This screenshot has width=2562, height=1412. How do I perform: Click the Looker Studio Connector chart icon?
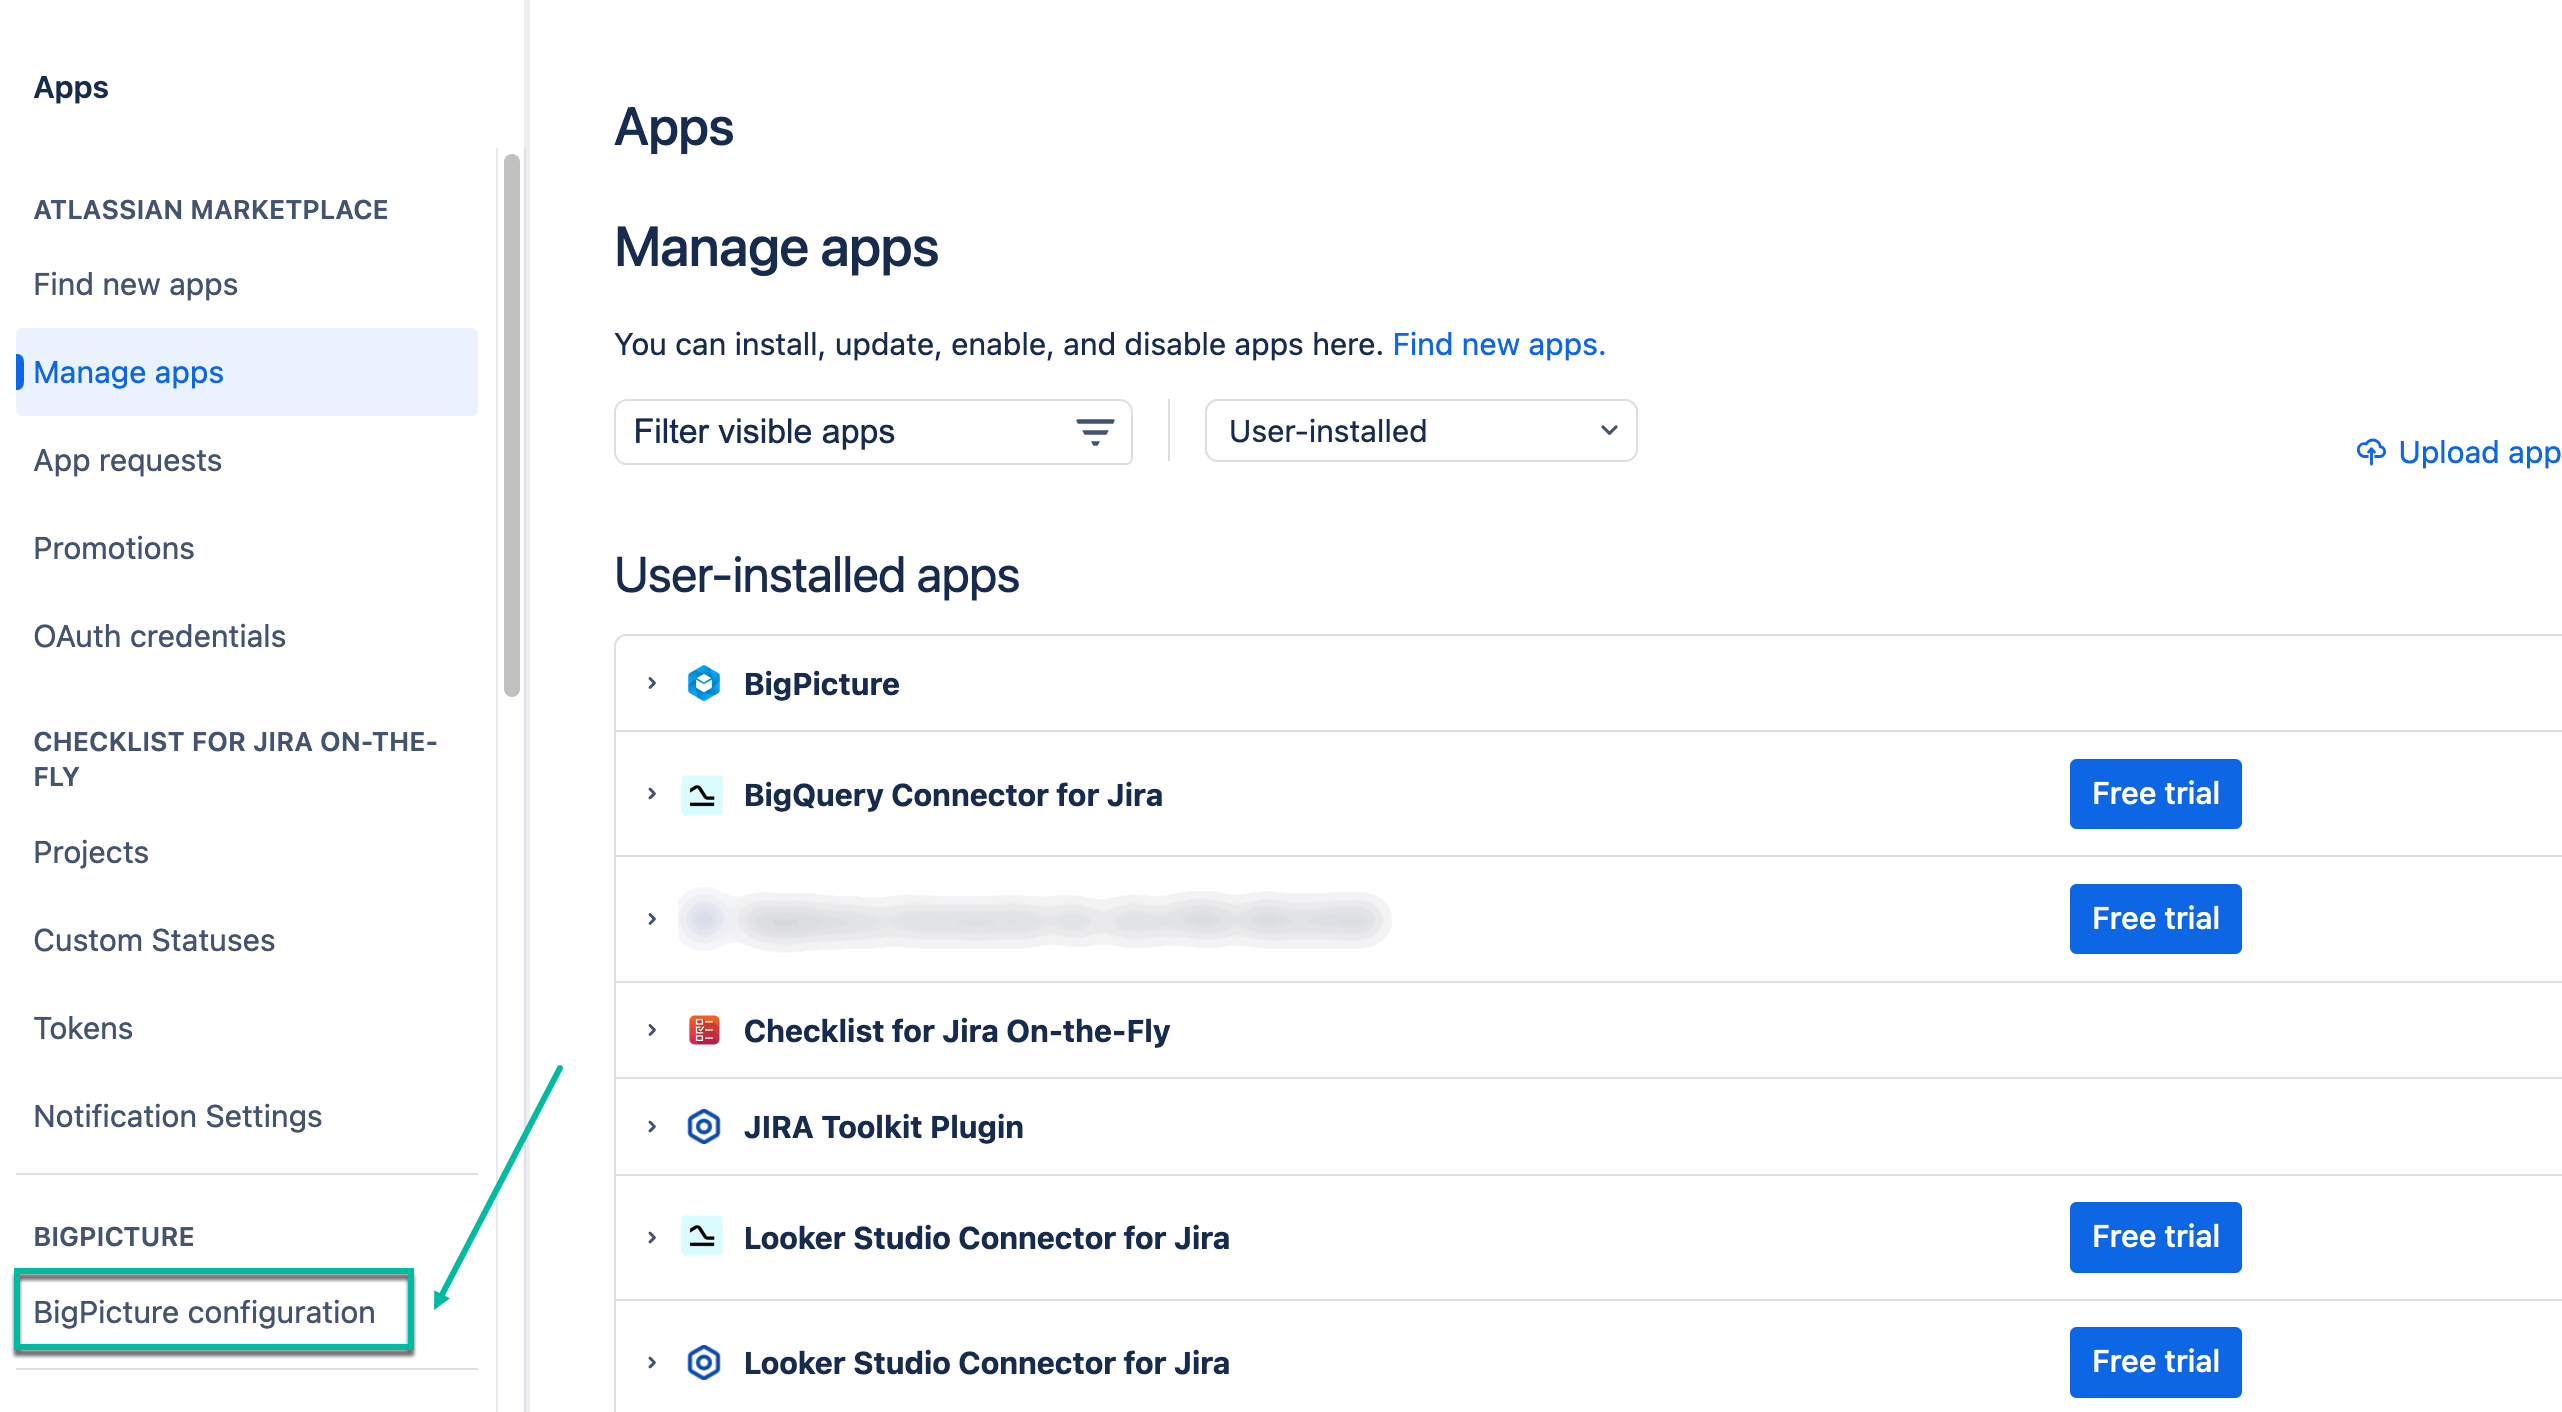point(703,1237)
